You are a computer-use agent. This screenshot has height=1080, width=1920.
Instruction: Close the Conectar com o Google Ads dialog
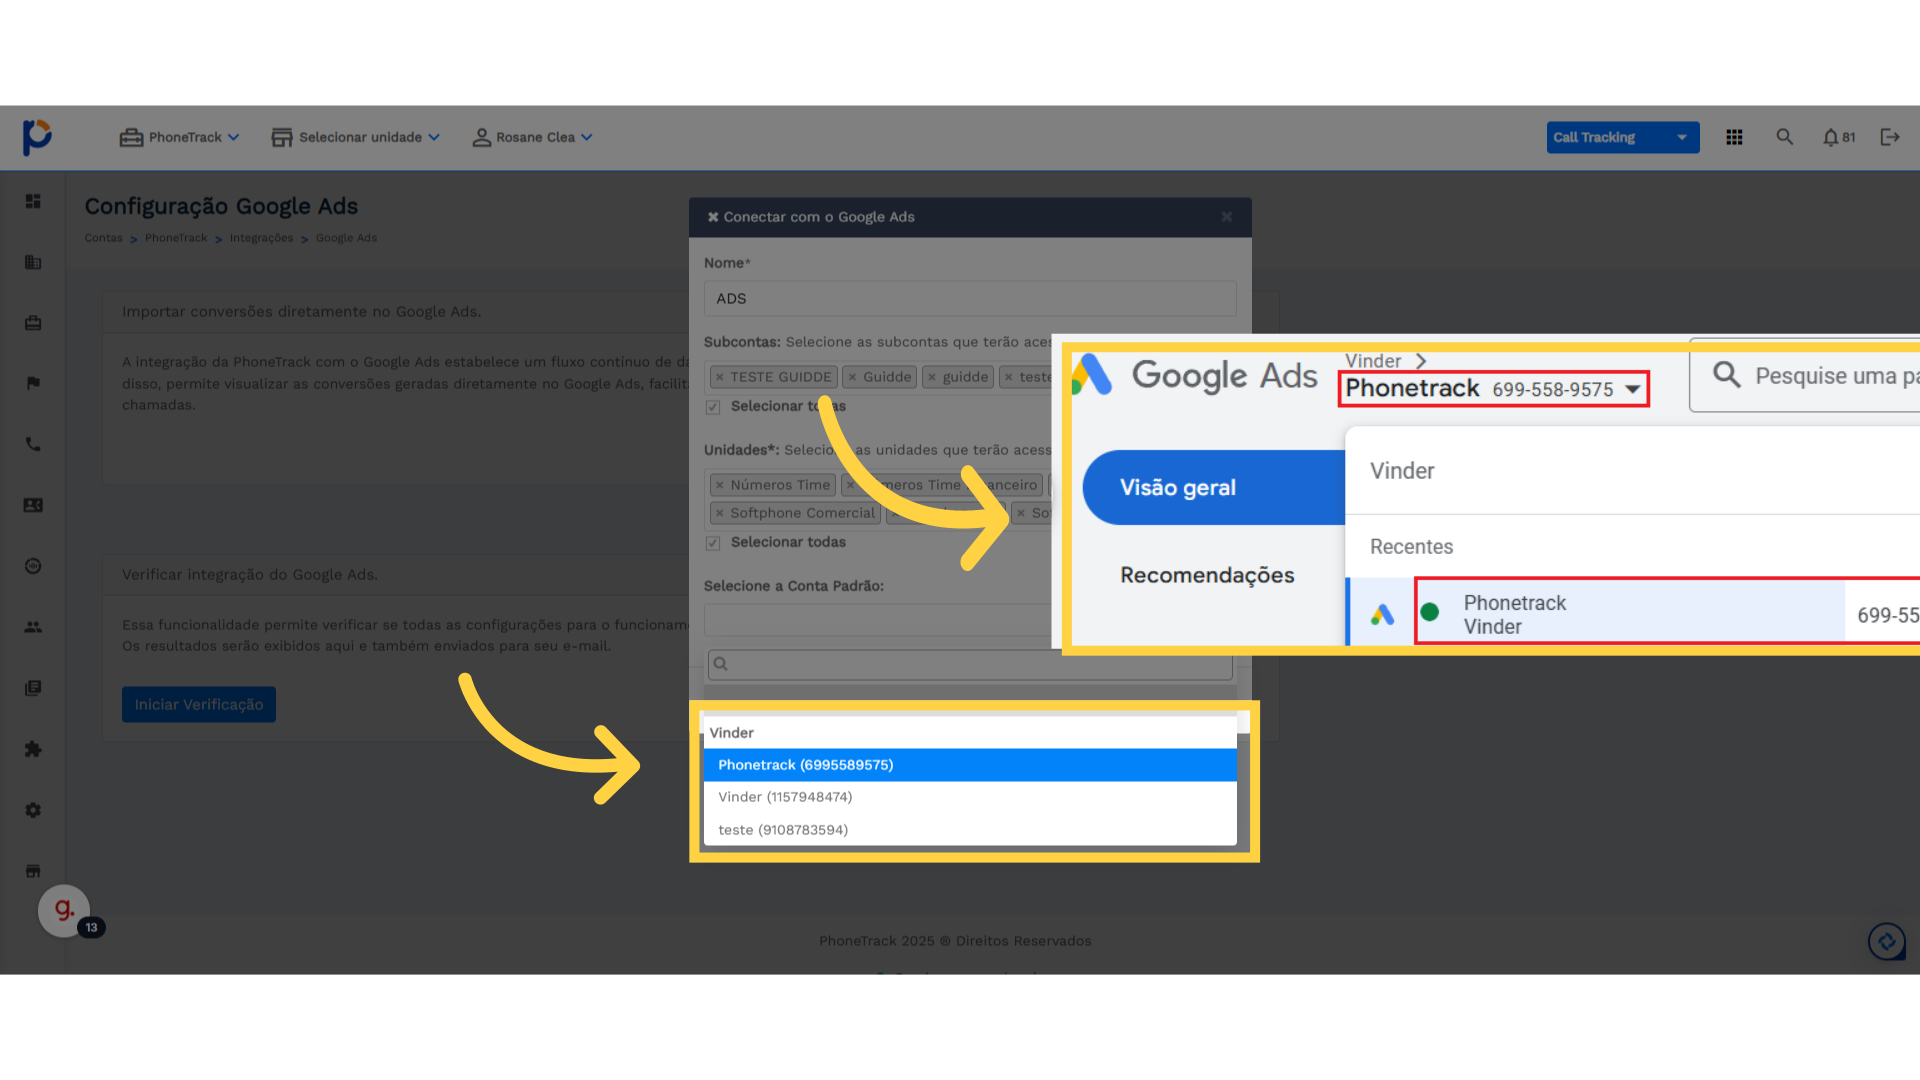tap(1226, 217)
